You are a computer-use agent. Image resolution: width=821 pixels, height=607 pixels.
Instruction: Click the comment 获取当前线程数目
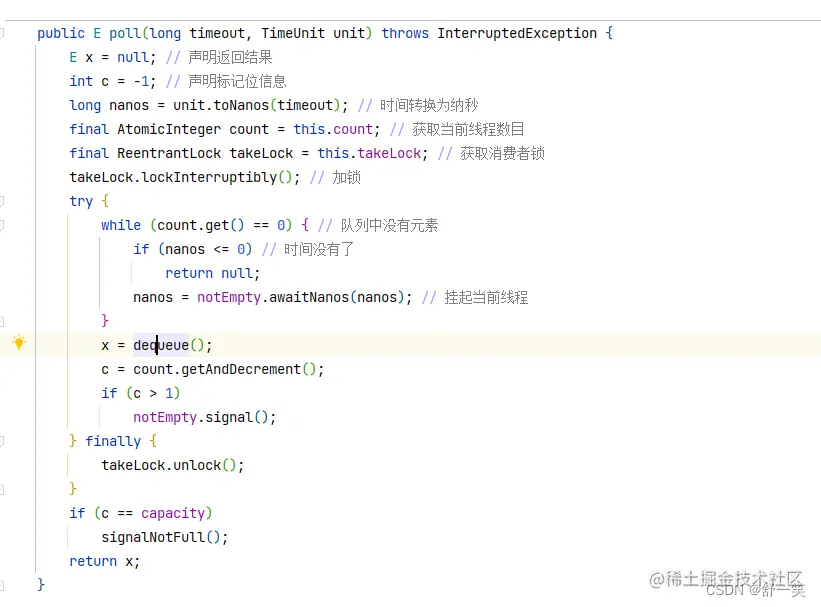pyautogui.click(x=468, y=129)
